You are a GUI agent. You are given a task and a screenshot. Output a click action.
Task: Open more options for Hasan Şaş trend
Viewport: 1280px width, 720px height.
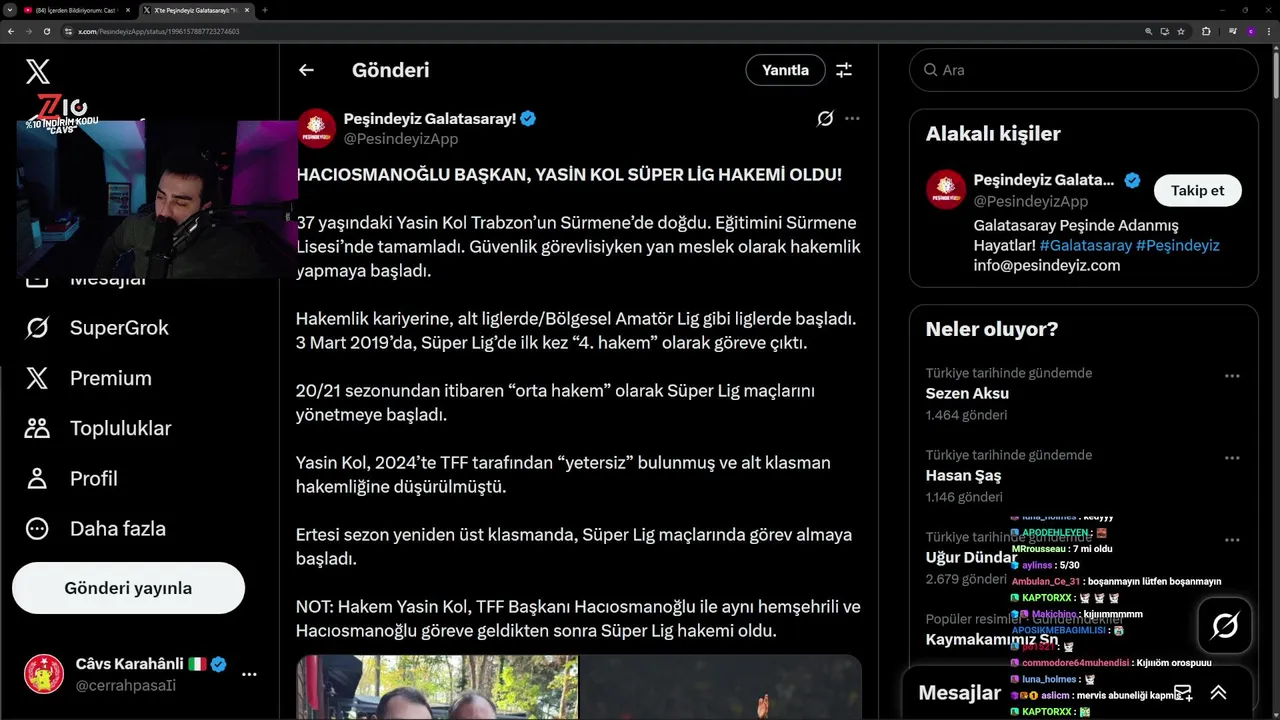pos(1232,458)
